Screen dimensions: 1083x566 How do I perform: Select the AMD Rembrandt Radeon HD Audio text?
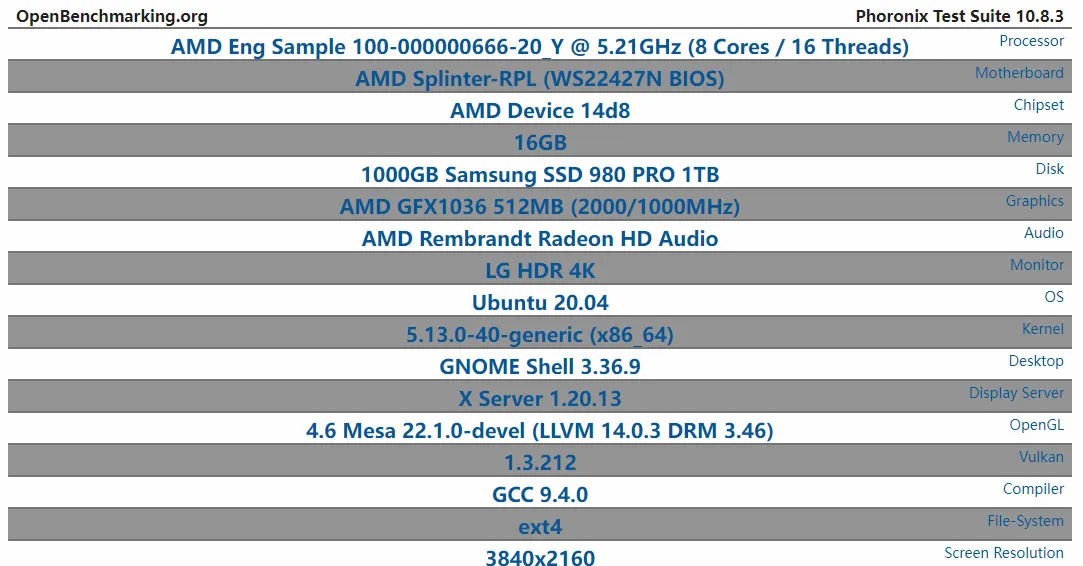[x=539, y=238]
